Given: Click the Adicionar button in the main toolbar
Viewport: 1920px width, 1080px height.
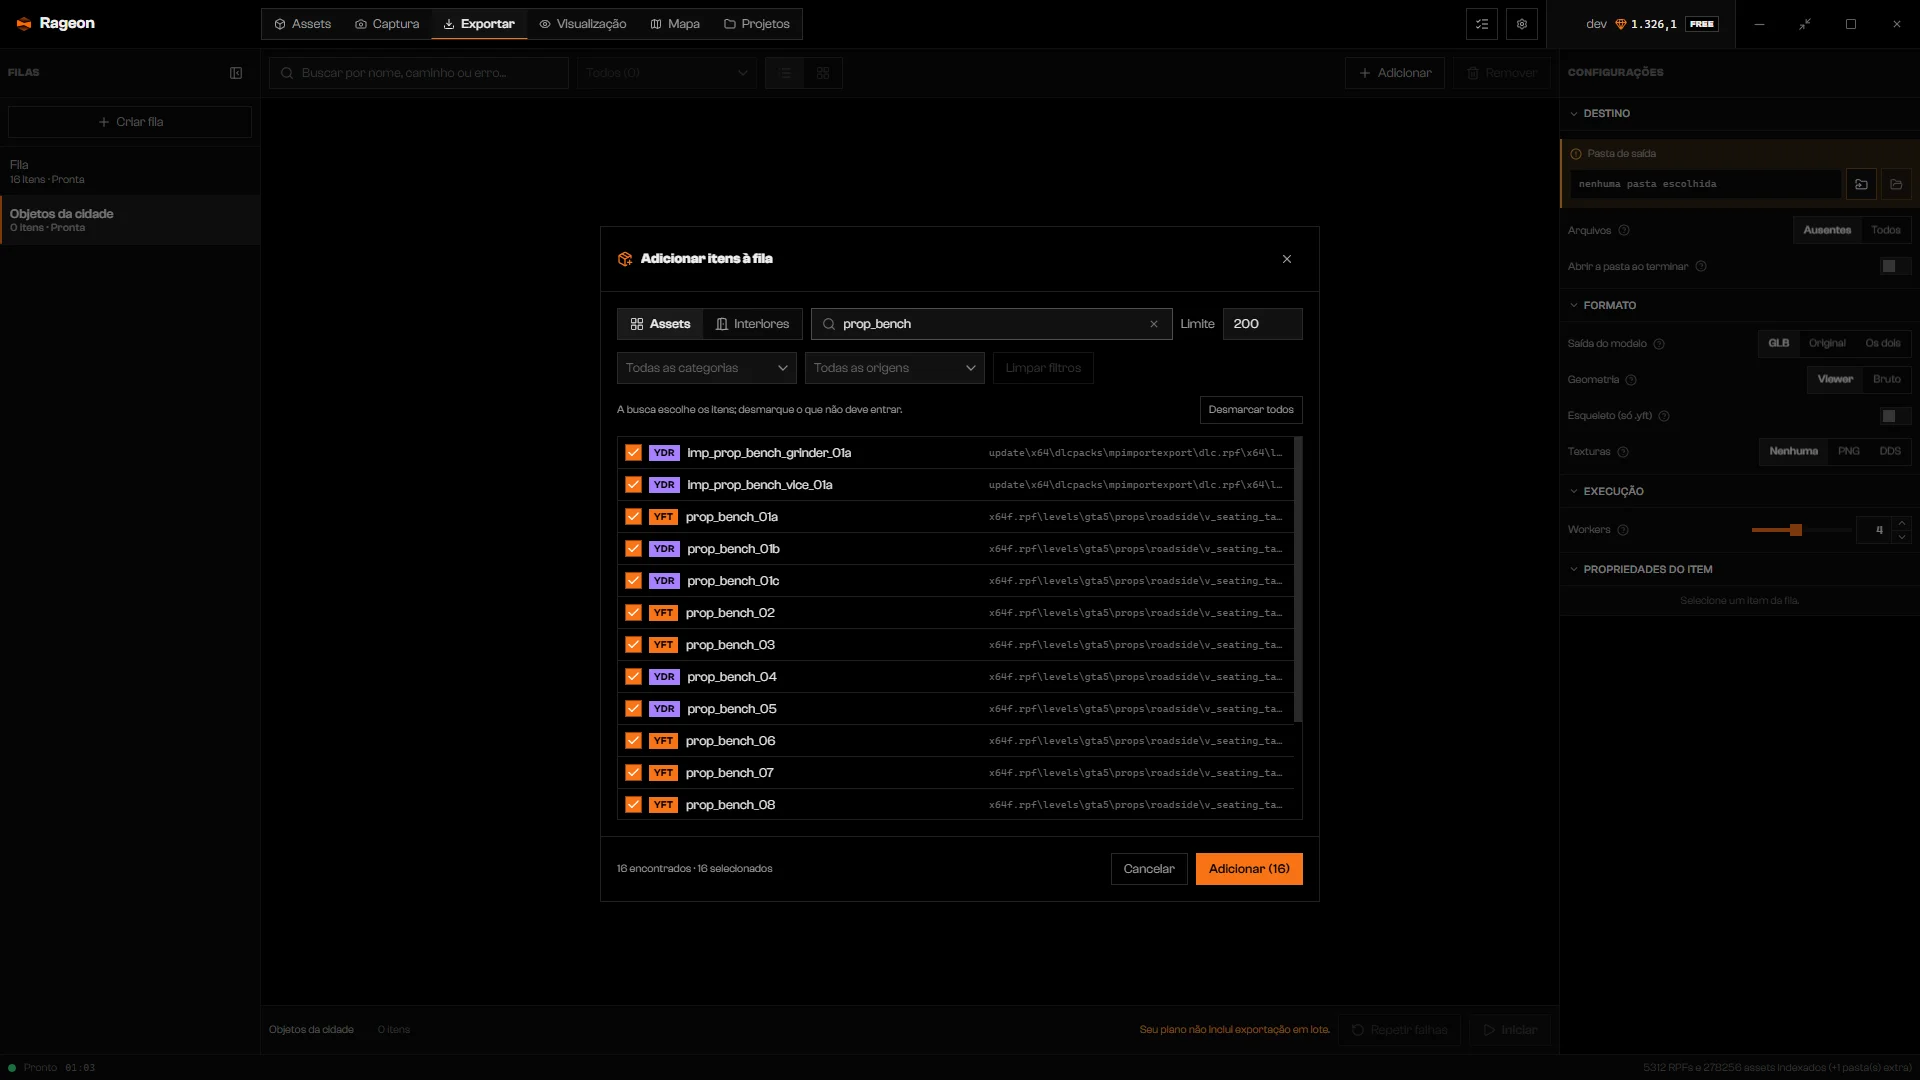Looking at the screenshot, I should pyautogui.click(x=1395, y=73).
